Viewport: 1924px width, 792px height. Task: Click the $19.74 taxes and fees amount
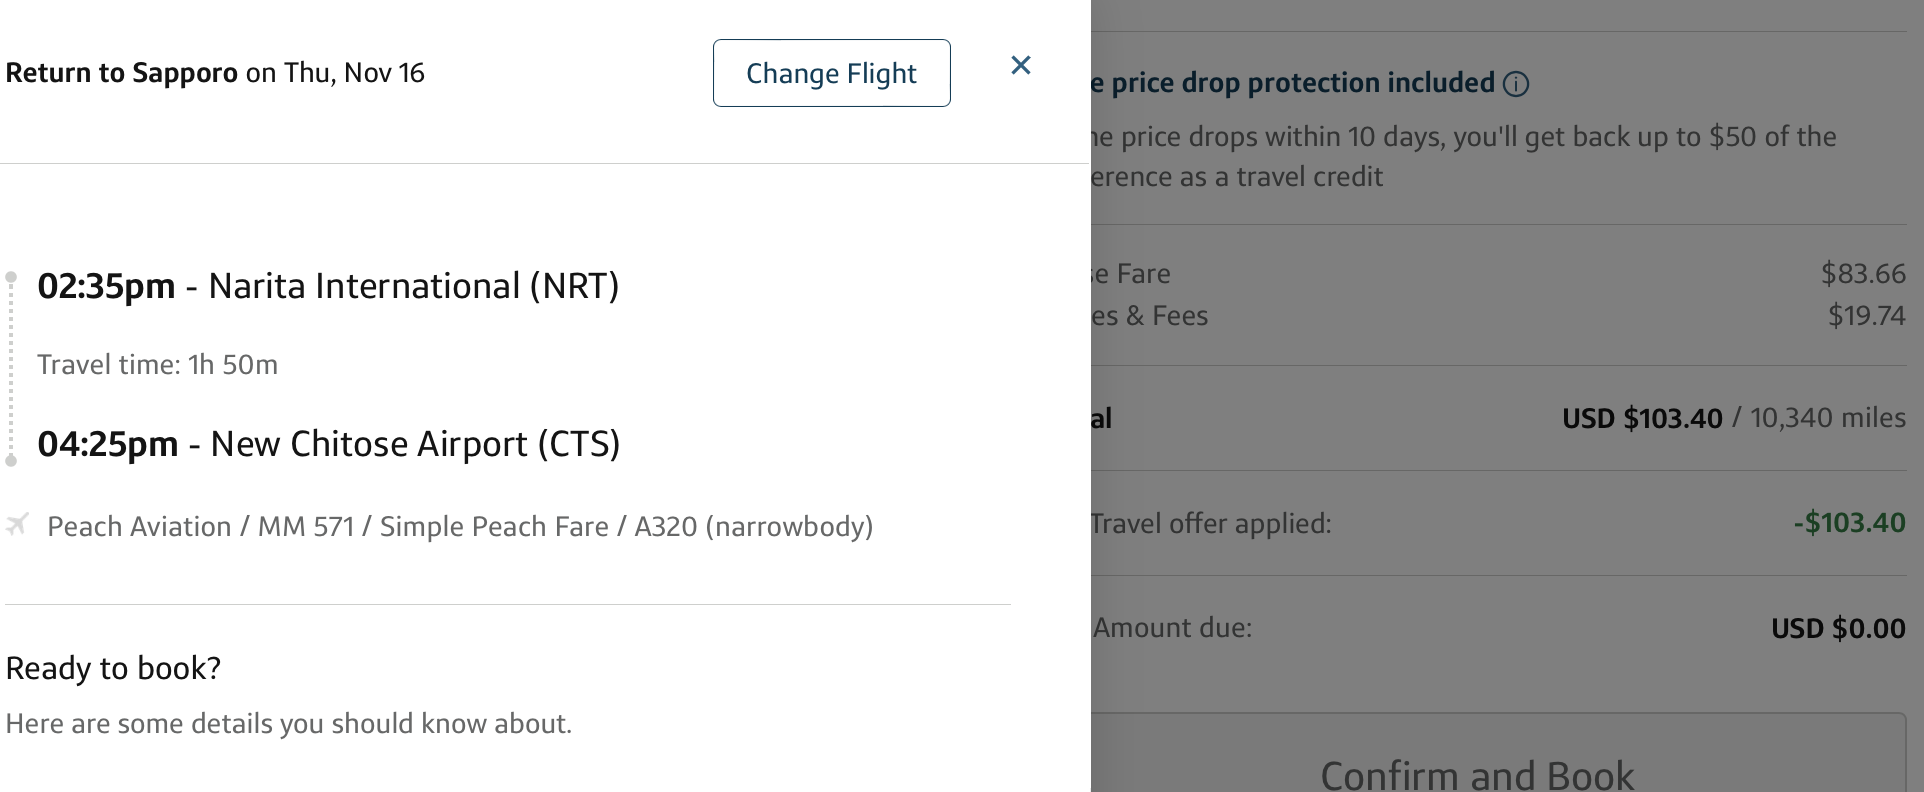tap(1865, 316)
